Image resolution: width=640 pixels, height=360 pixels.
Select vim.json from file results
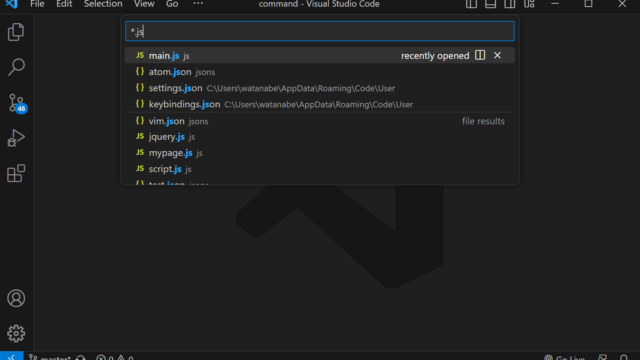pyautogui.click(x=320, y=121)
